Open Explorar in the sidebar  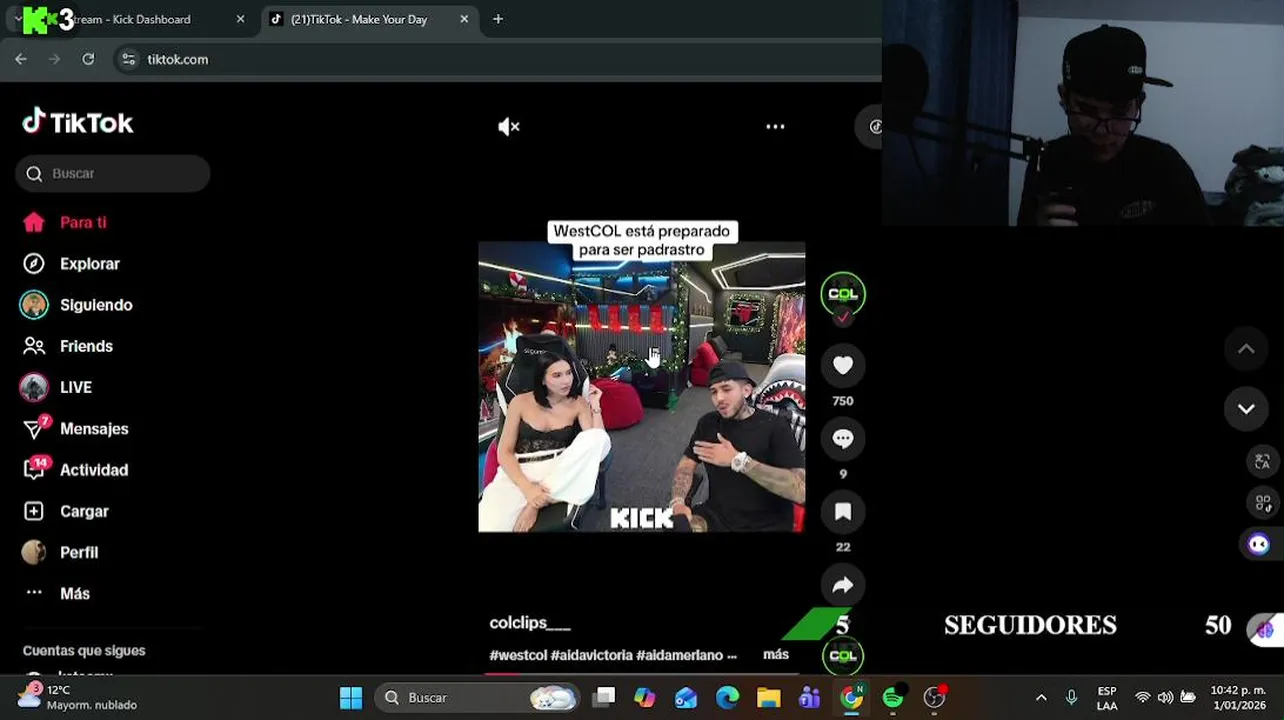(x=90, y=264)
